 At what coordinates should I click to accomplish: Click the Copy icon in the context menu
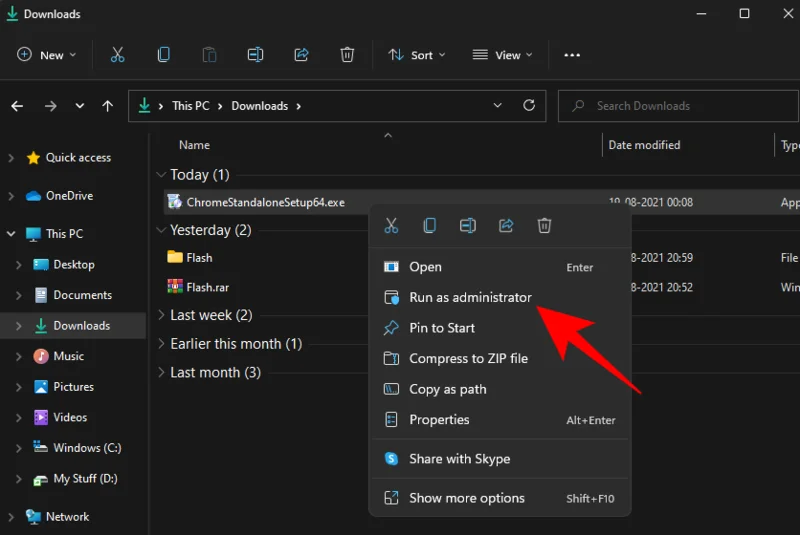(x=430, y=225)
